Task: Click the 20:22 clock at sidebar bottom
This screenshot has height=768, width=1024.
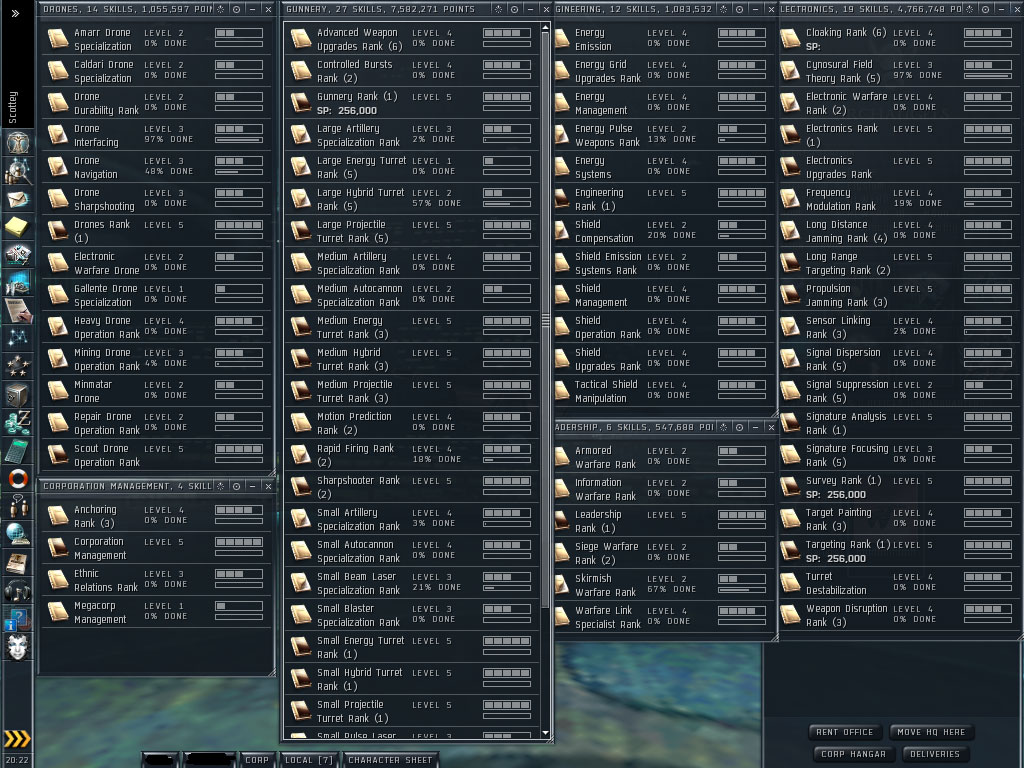Action: 18,760
